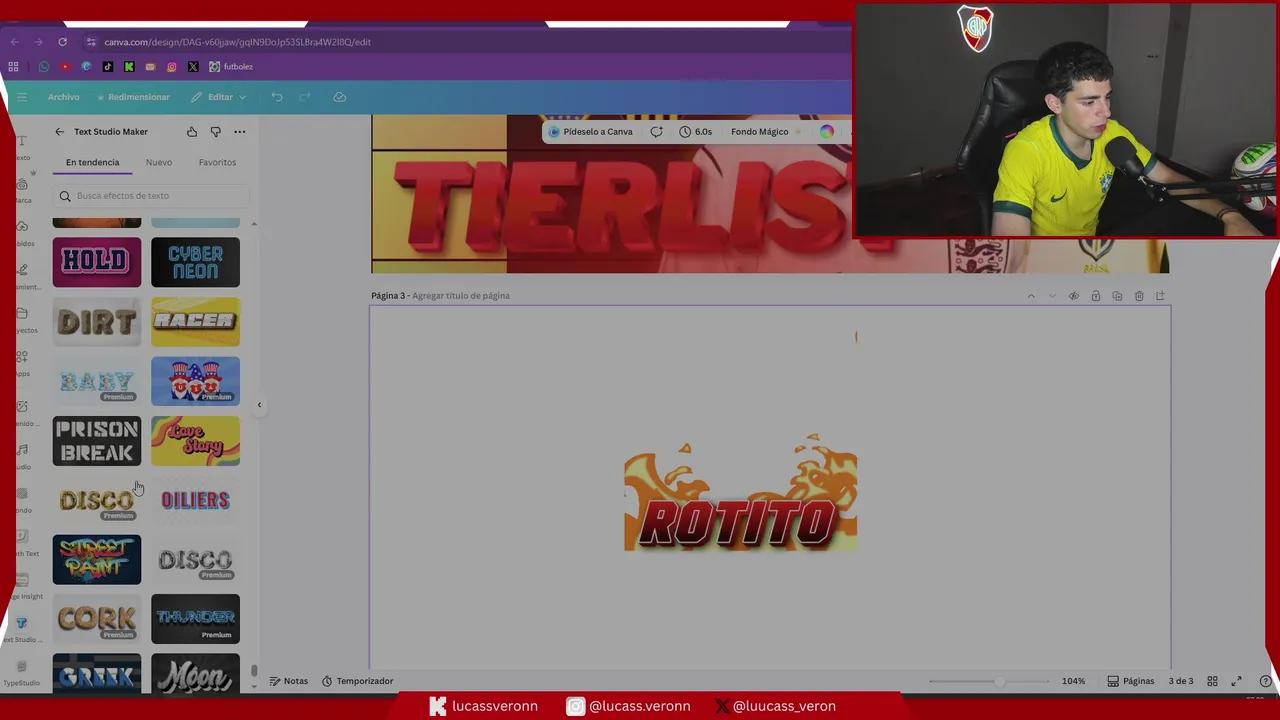1280x720 pixels.
Task: Click Agregar título de página
Action: 461,296
